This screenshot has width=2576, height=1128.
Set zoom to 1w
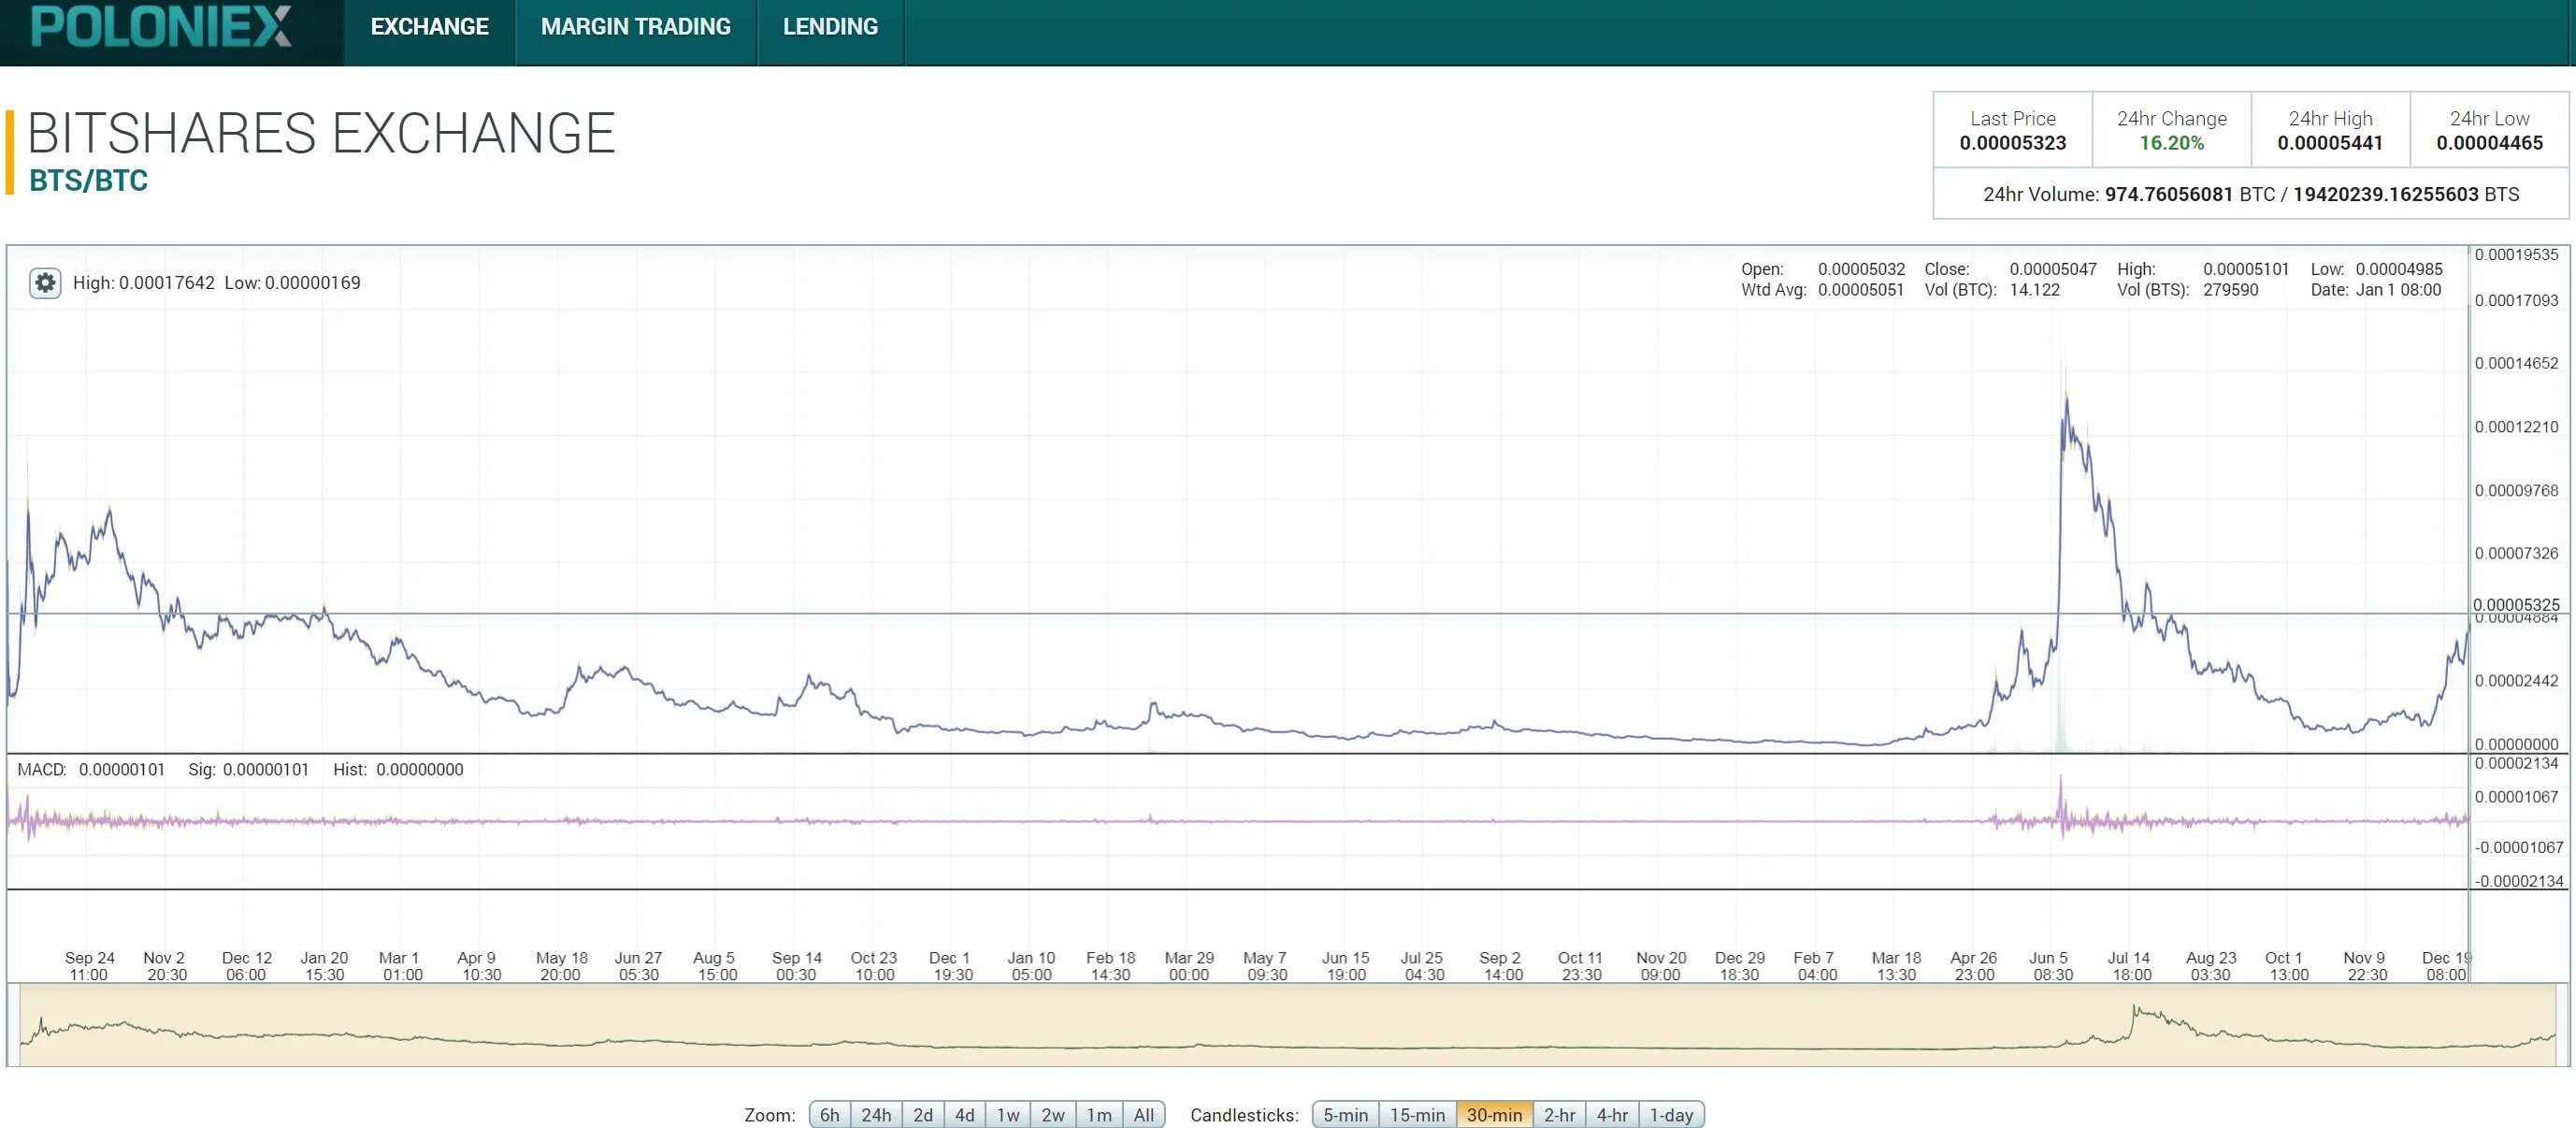pos(1008,1114)
